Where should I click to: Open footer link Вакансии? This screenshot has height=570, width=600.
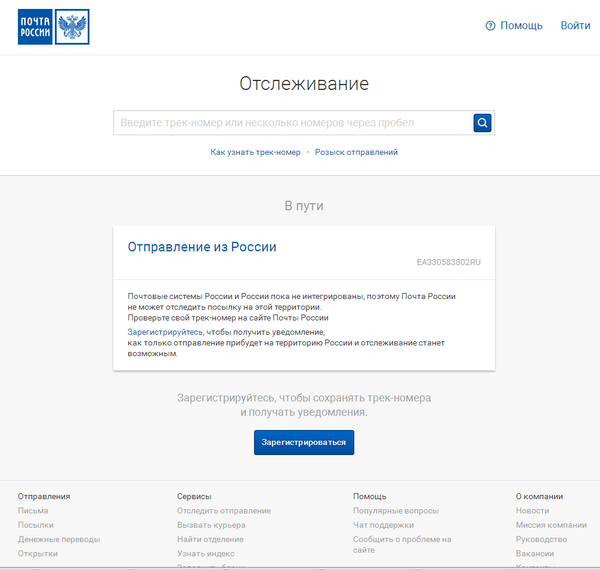(x=535, y=554)
